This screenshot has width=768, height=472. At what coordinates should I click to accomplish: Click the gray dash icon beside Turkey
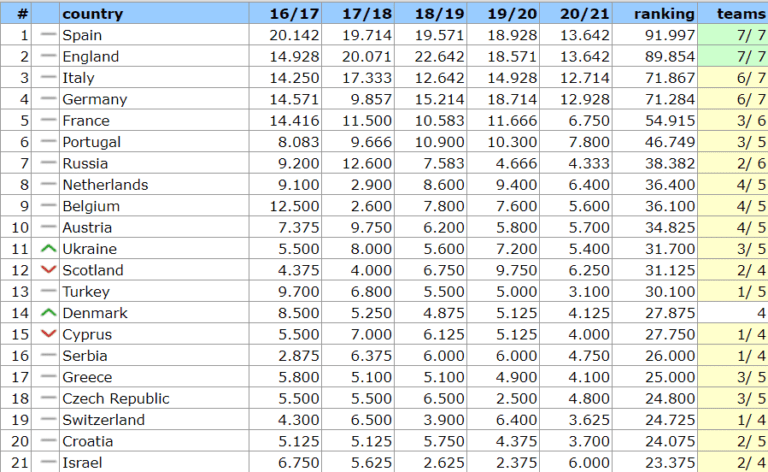[48, 291]
